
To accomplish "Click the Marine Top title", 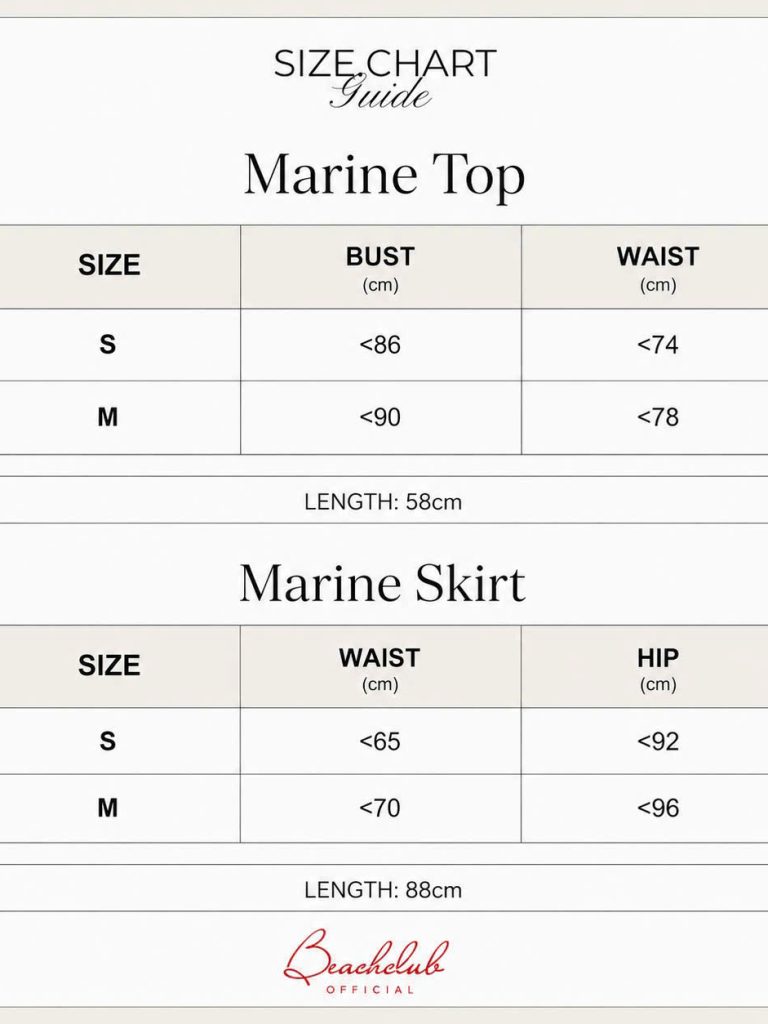I will (x=384, y=174).
